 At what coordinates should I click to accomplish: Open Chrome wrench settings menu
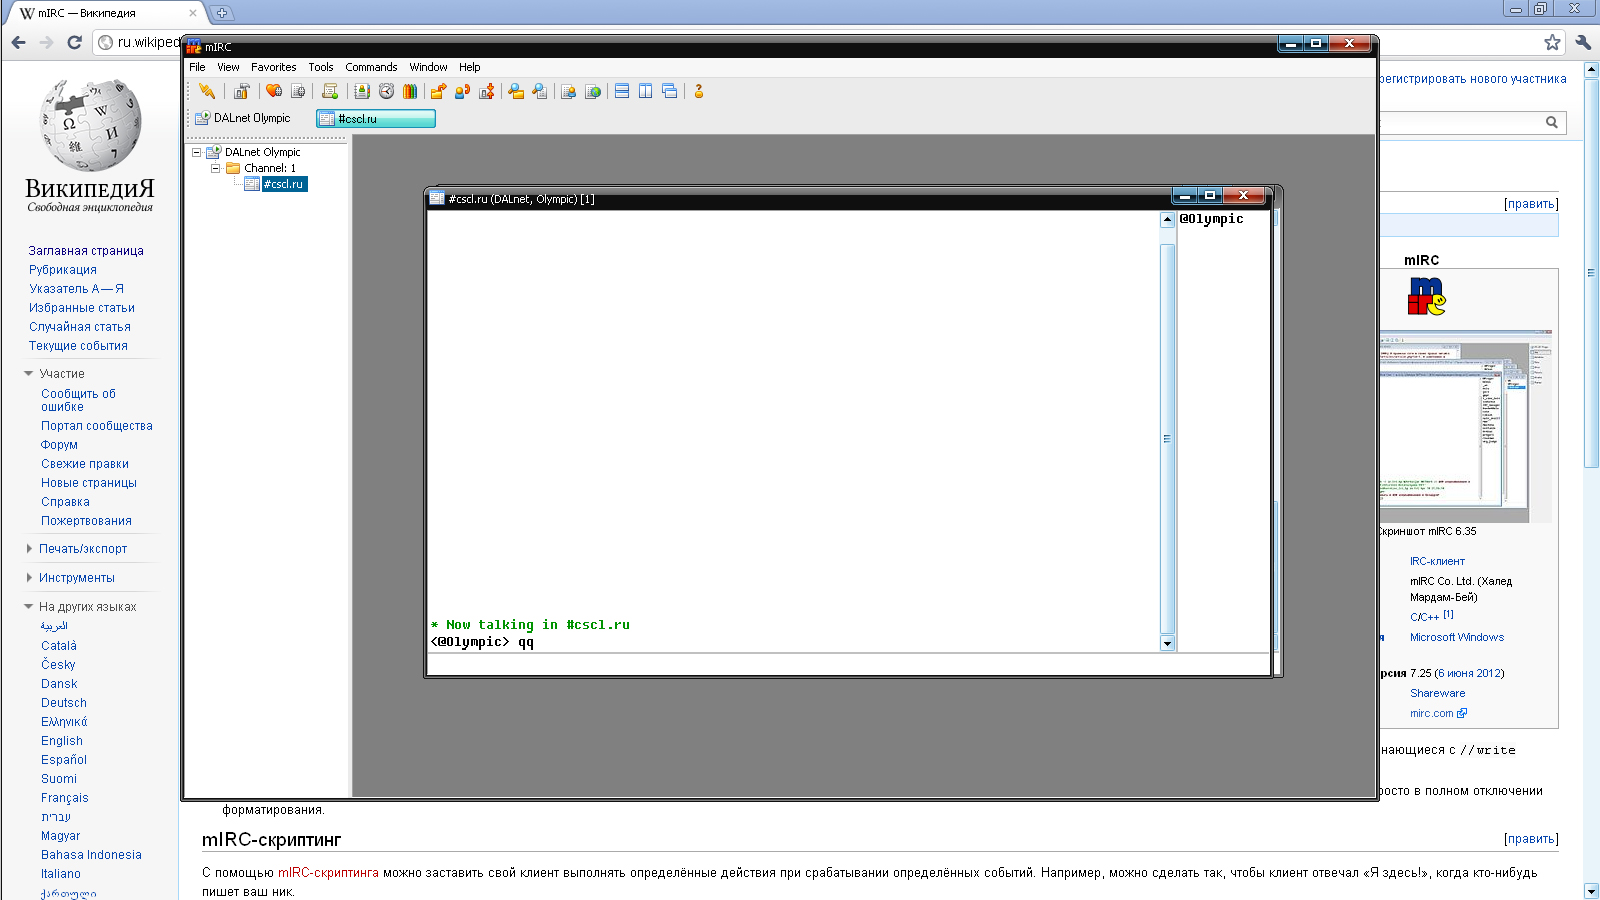[x=1583, y=42]
